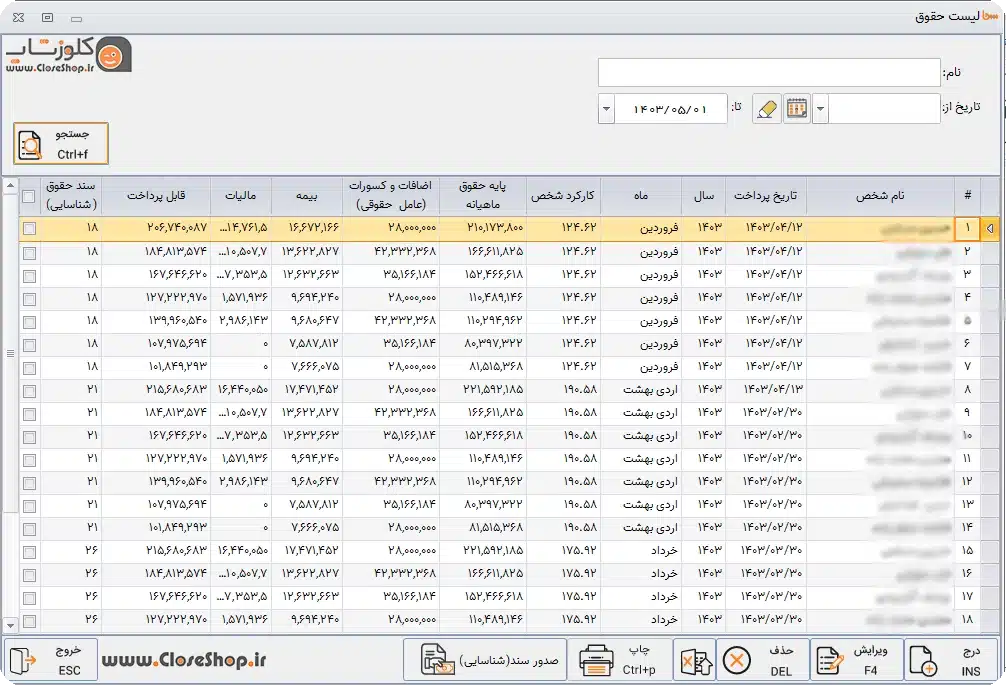
Task: Open the calendar date picker icon
Action: (796, 108)
